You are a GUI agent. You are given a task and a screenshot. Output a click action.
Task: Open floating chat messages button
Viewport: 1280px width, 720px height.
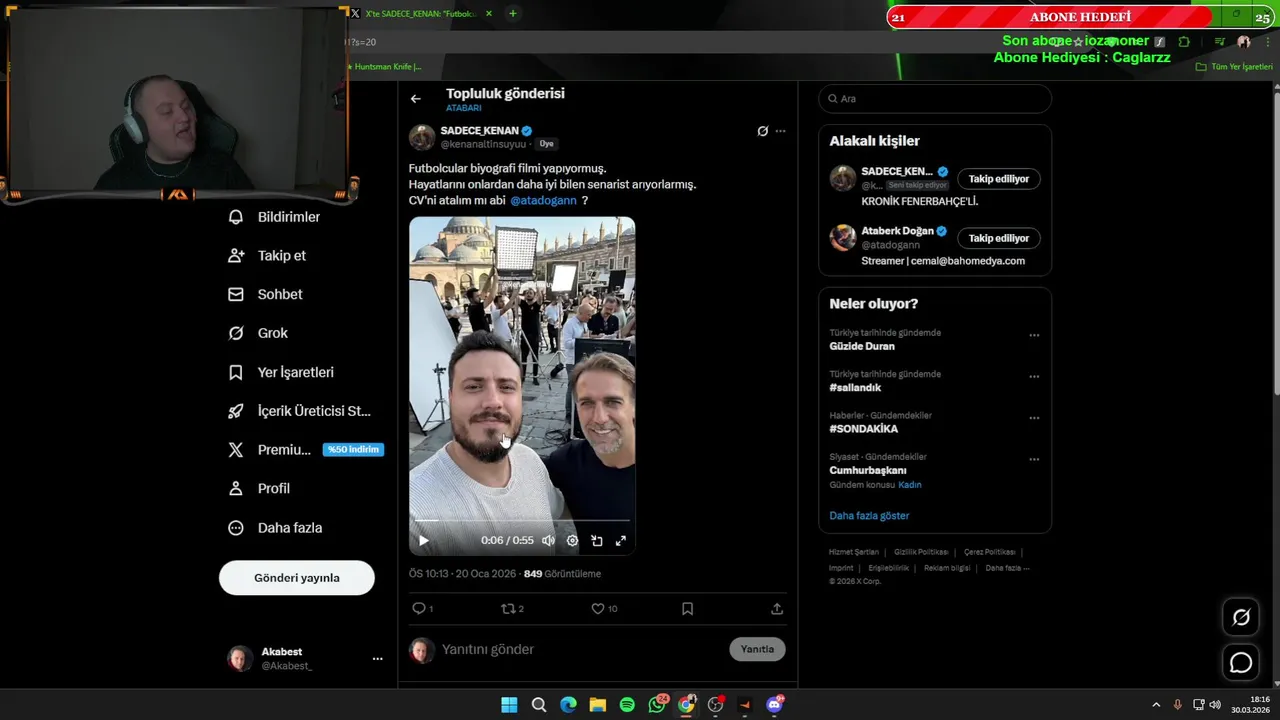pyautogui.click(x=1241, y=662)
